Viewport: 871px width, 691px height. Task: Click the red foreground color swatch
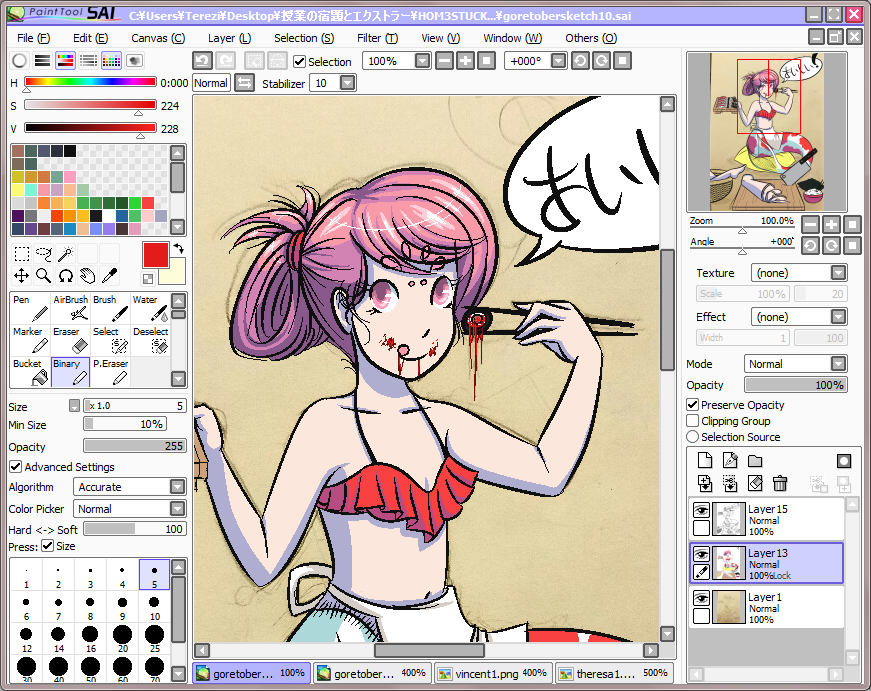[156, 256]
